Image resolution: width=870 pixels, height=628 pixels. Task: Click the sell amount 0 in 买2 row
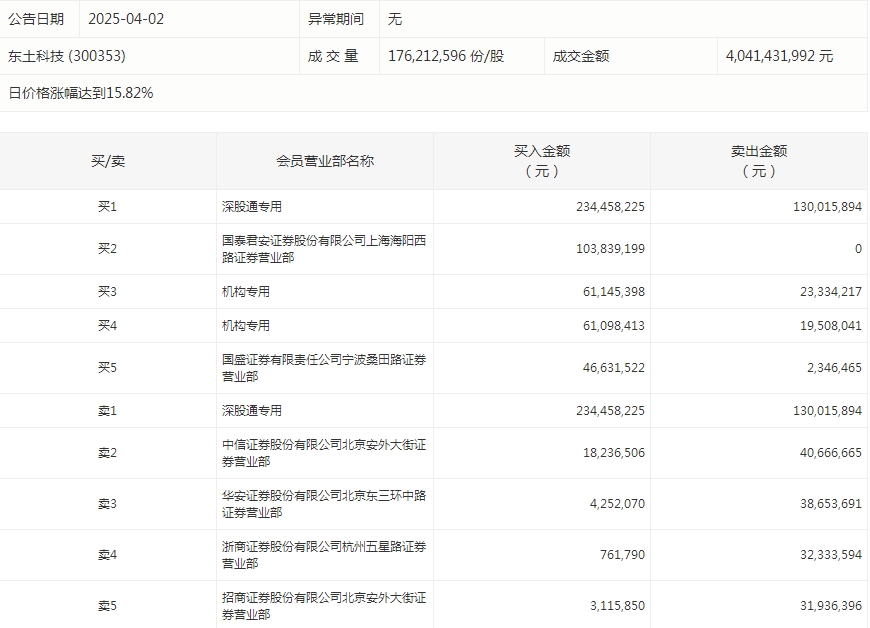pyautogui.click(x=858, y=249)
